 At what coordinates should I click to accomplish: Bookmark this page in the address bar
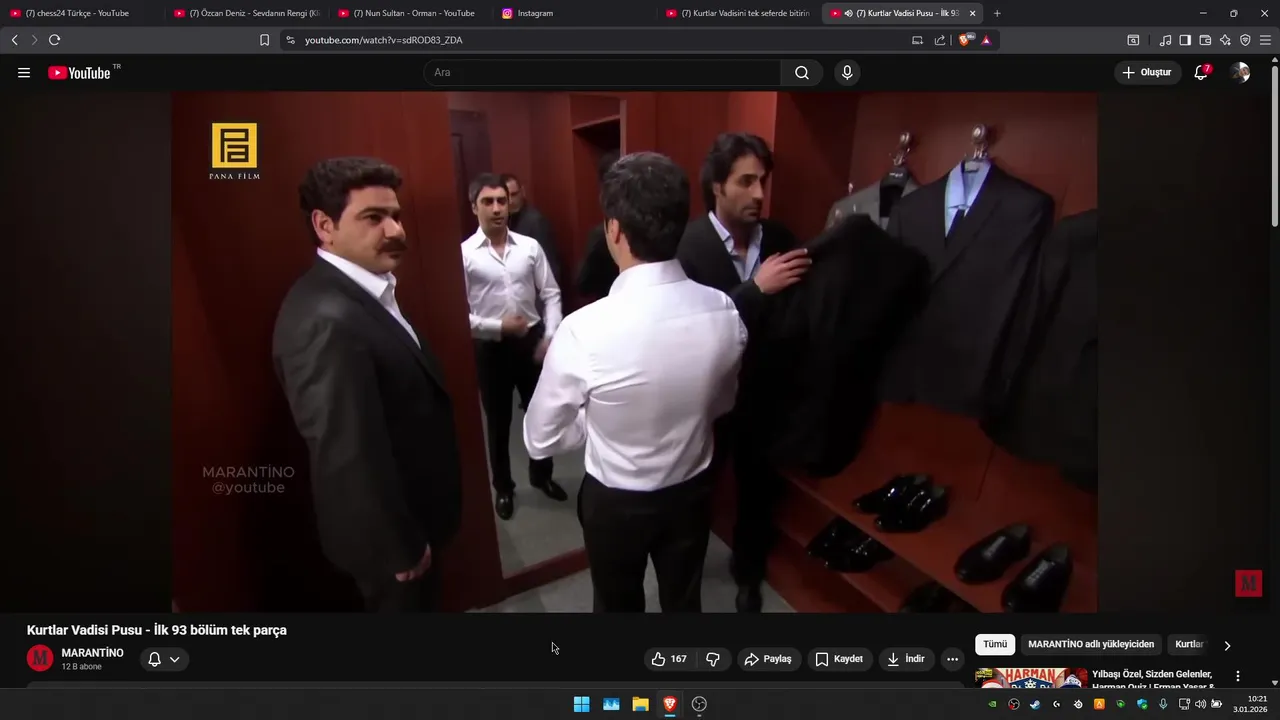[264, 40]
